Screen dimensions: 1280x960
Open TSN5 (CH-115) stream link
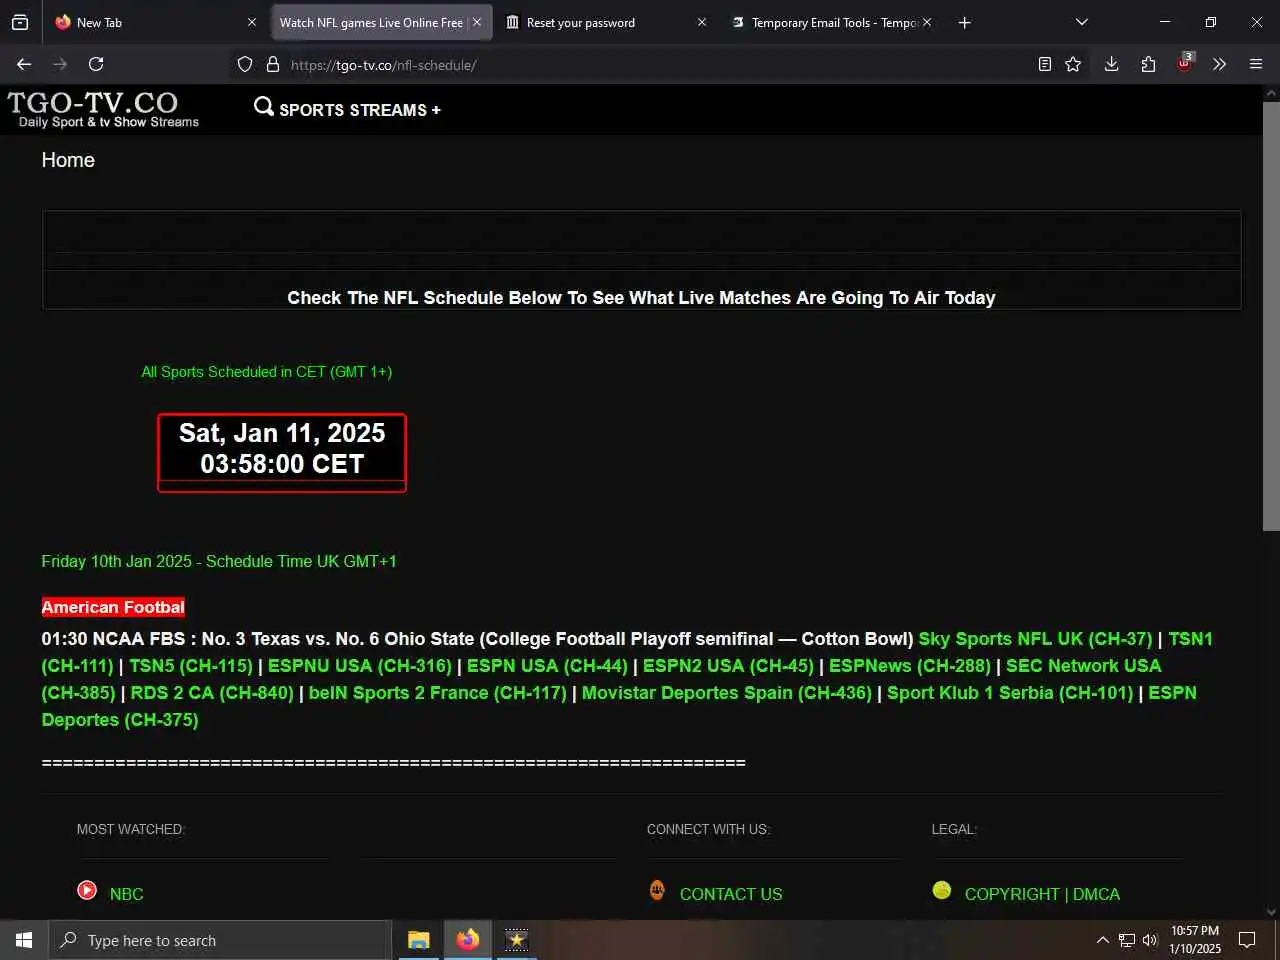tap(191, 666)
